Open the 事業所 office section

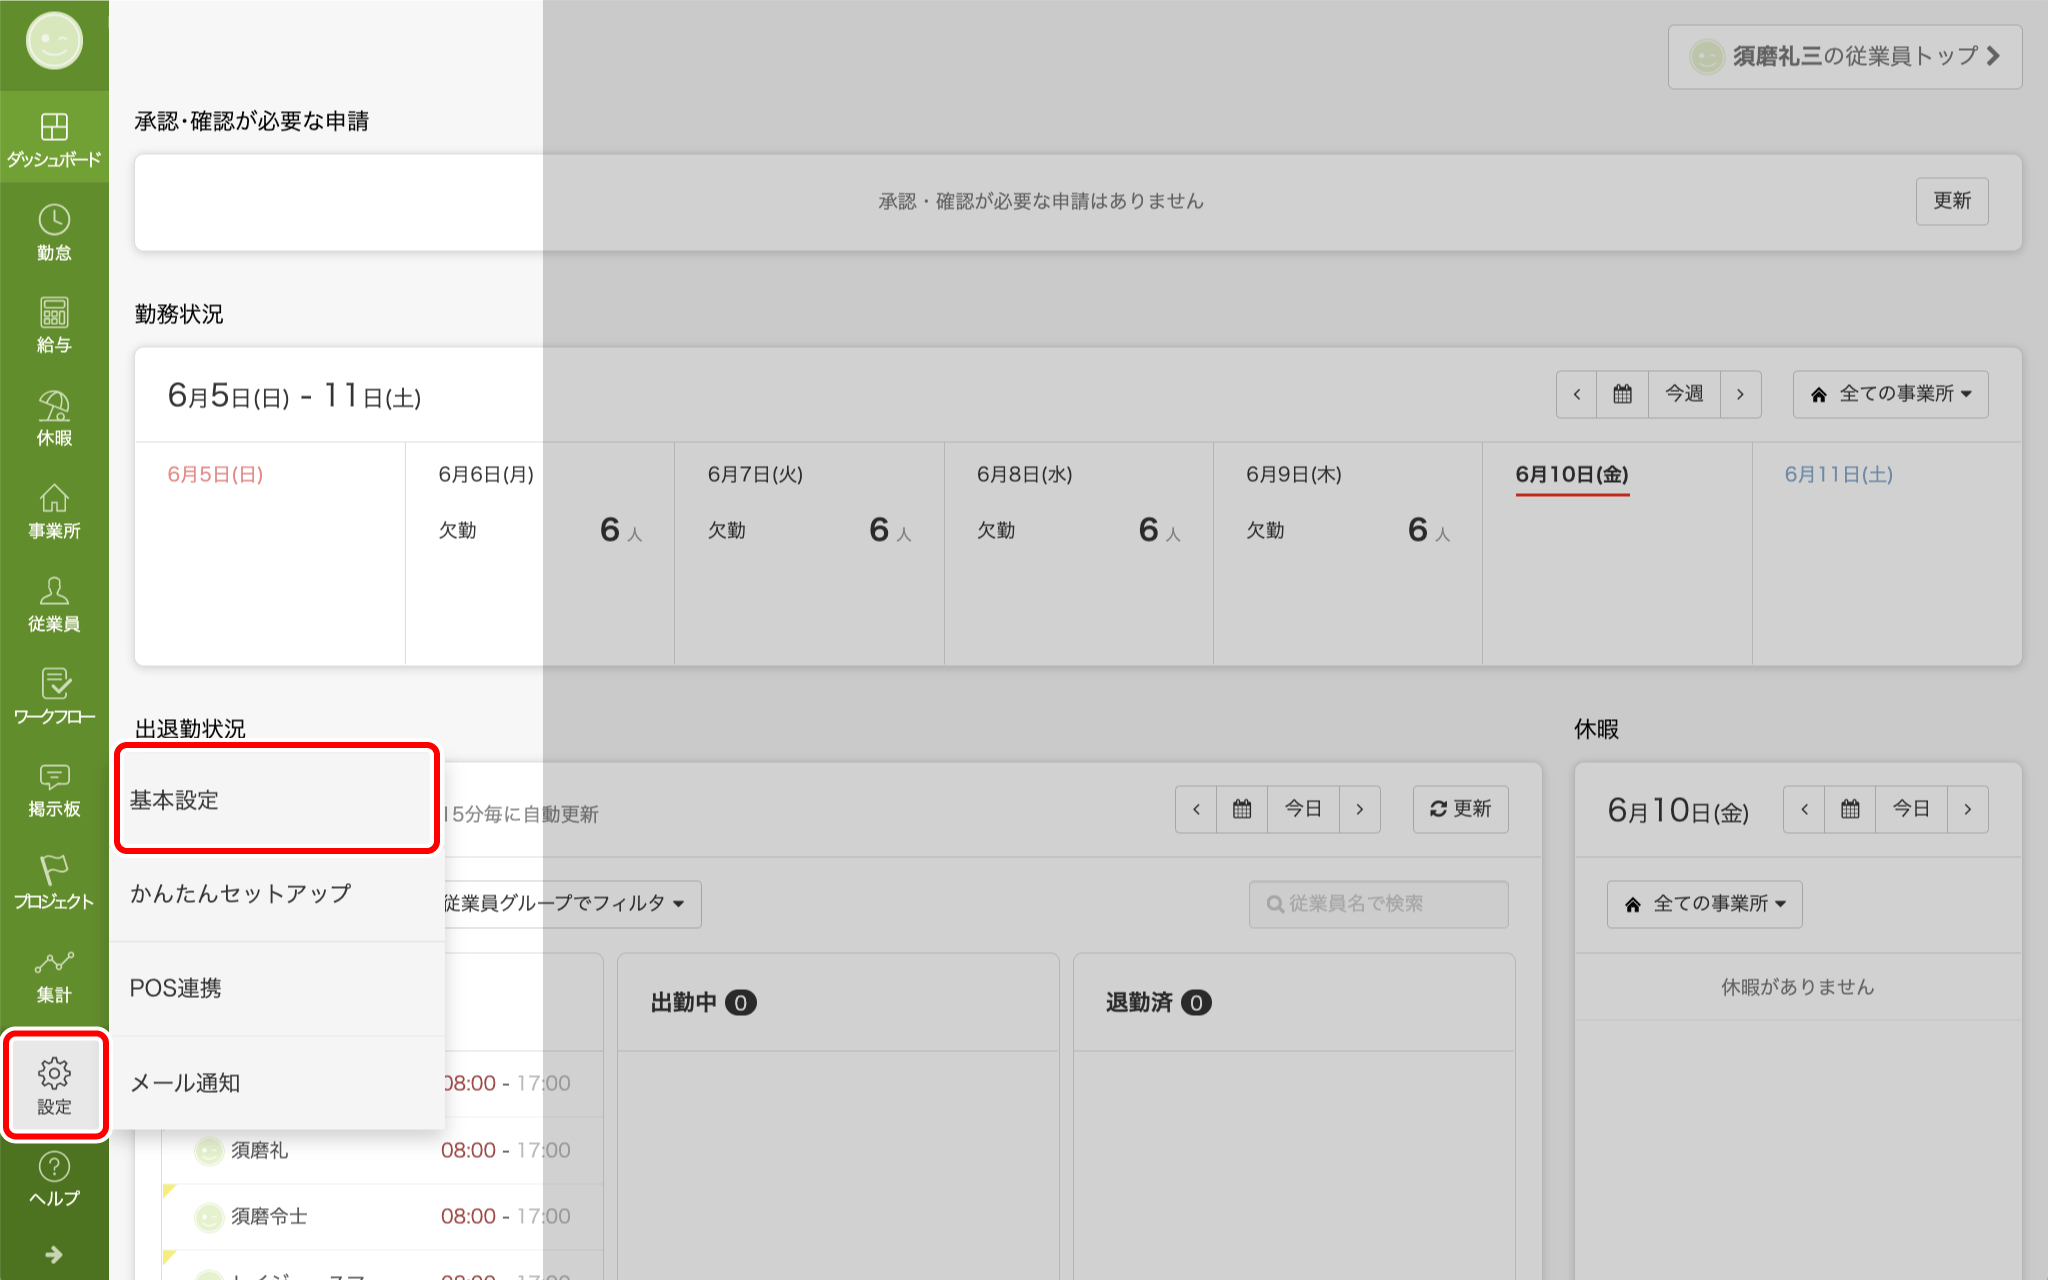coord(54,511)
